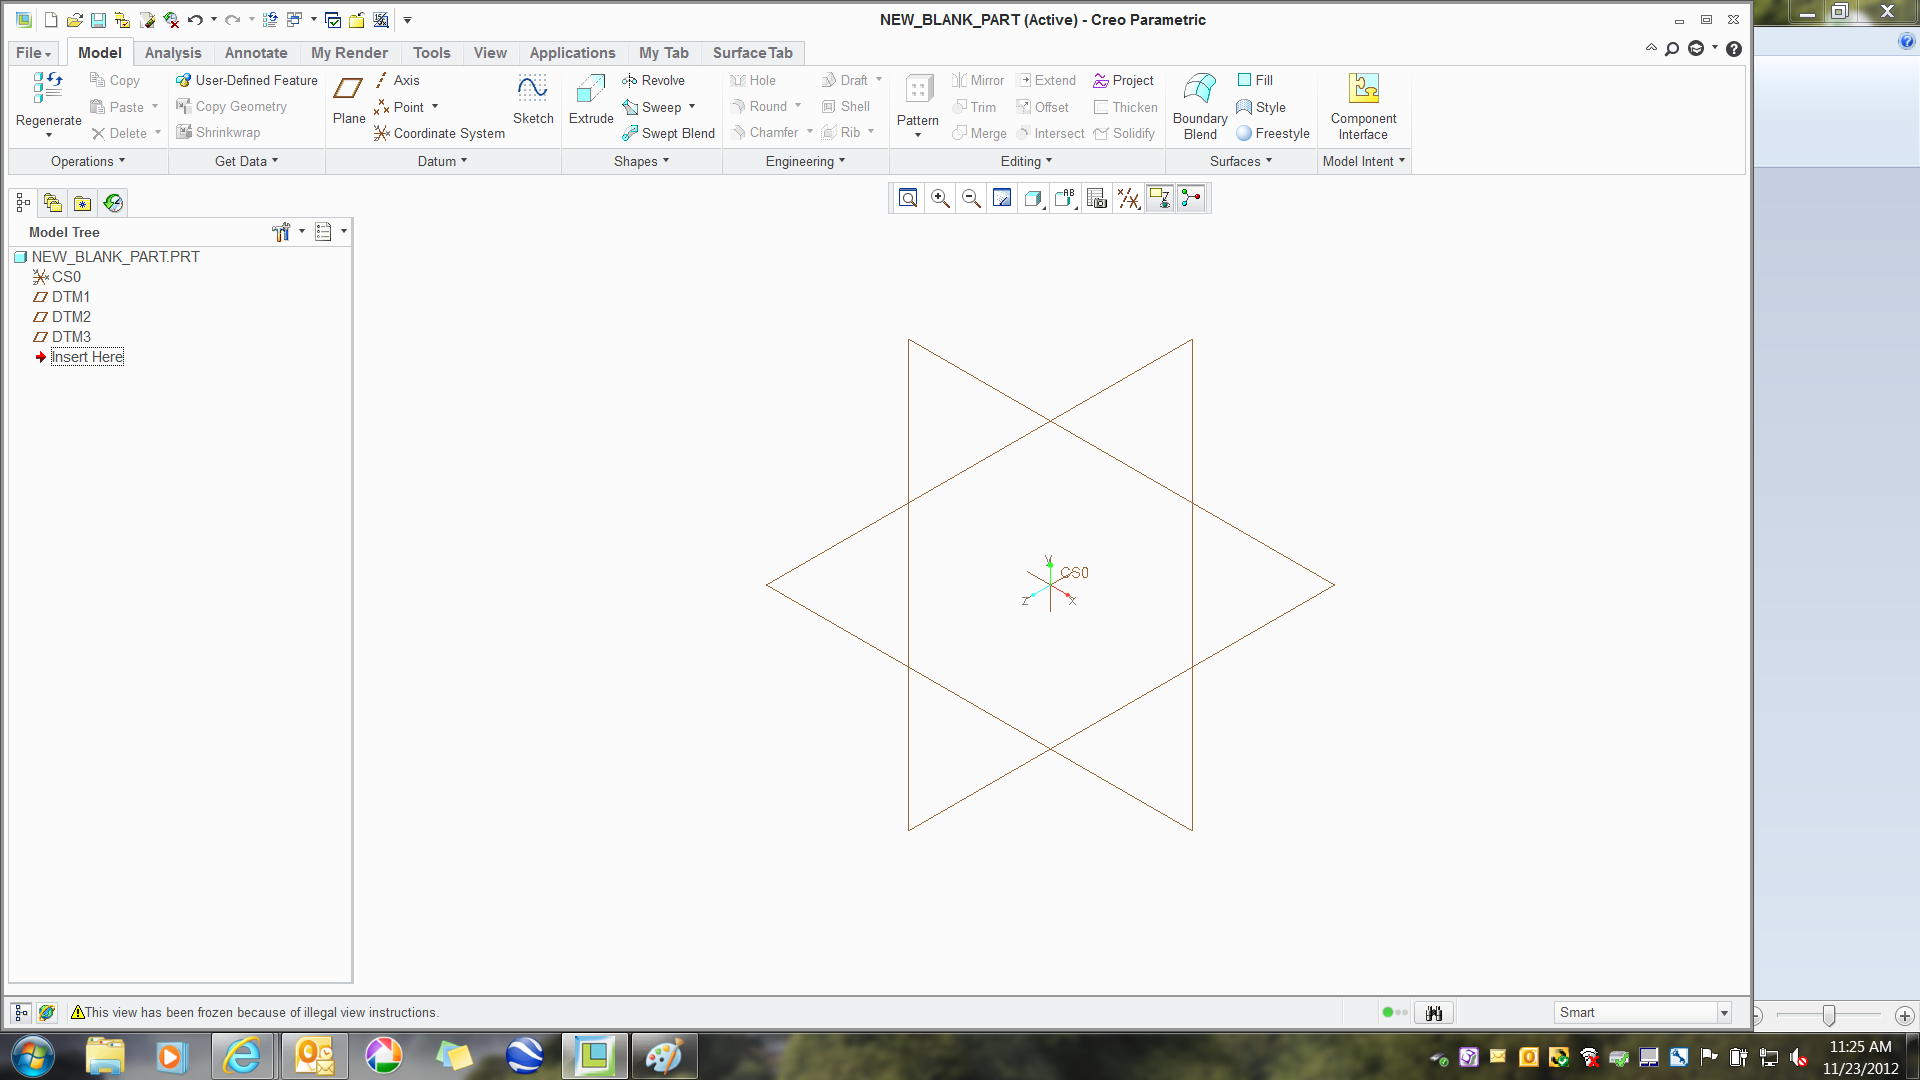The height and width of the screenshot is (1080, 1920).
Task: Repaint the graphics window
Action: click(1002, 199)
